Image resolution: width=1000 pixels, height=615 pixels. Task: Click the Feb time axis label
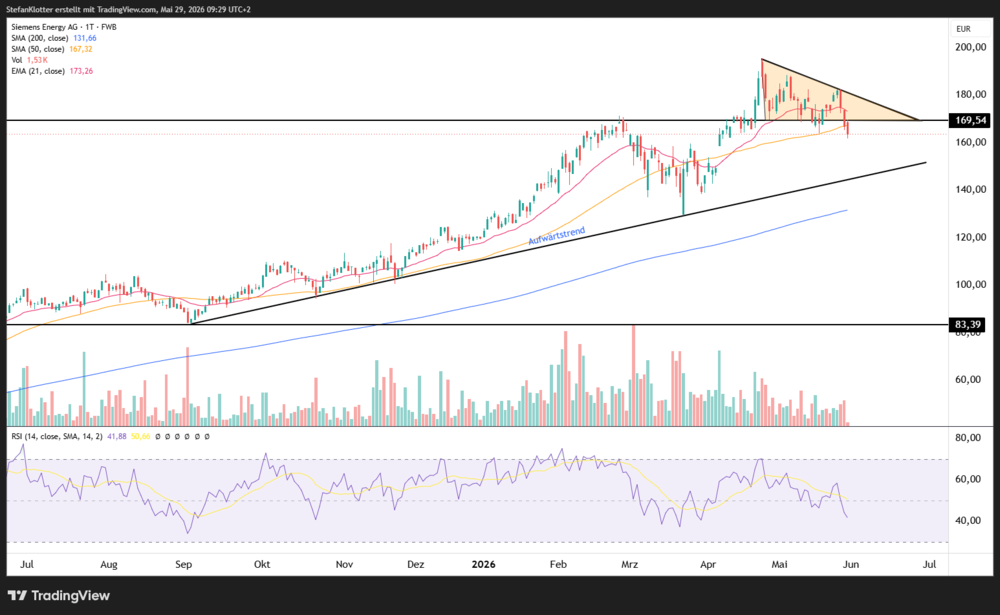coord(558,565)
